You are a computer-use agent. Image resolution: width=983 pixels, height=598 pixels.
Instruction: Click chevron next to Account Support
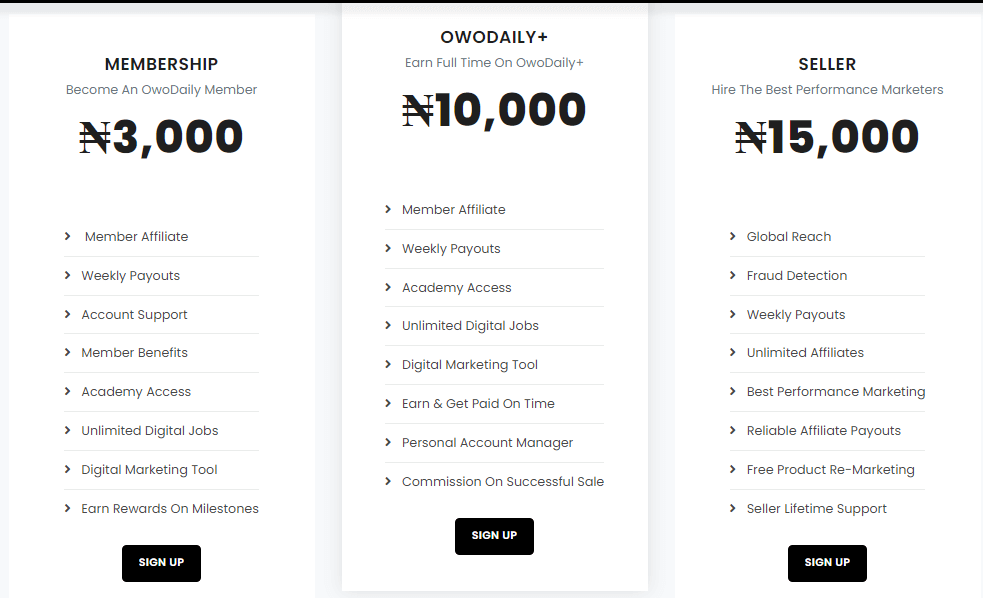(67, 314)
